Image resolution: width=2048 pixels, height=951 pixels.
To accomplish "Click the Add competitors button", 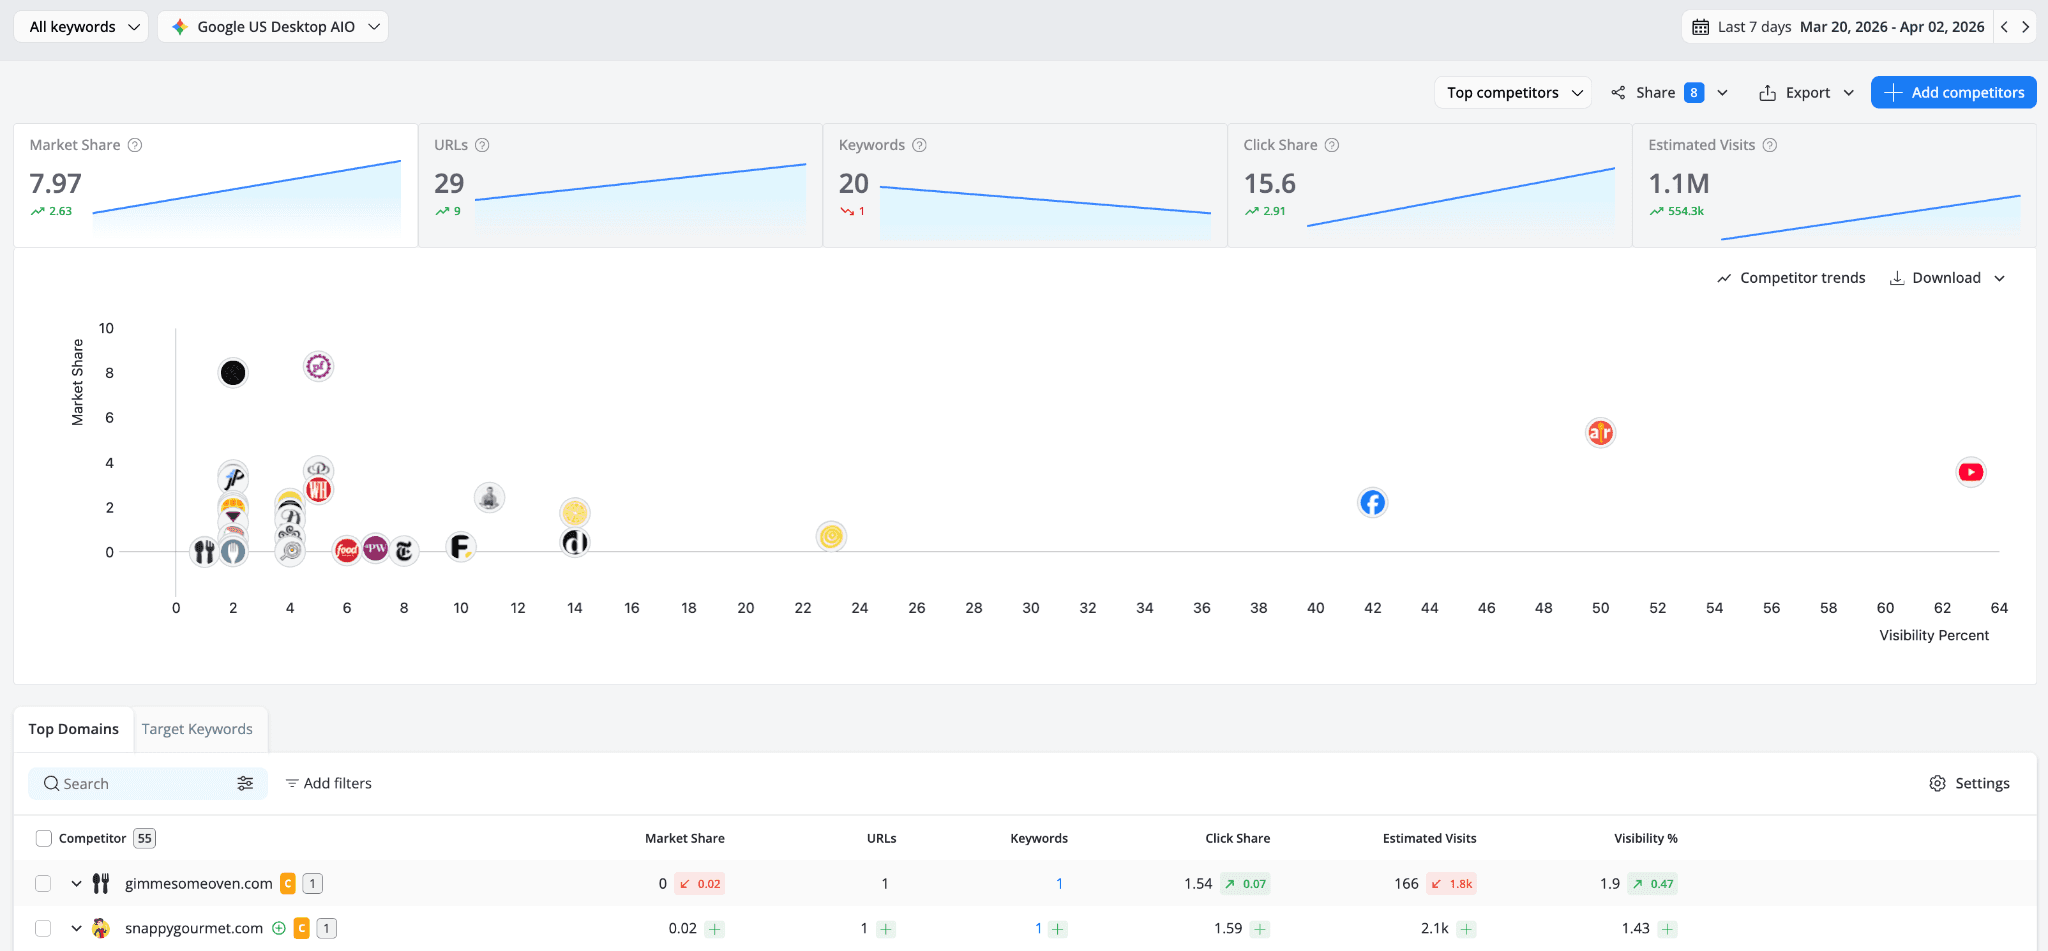I will pos(1952,92).
